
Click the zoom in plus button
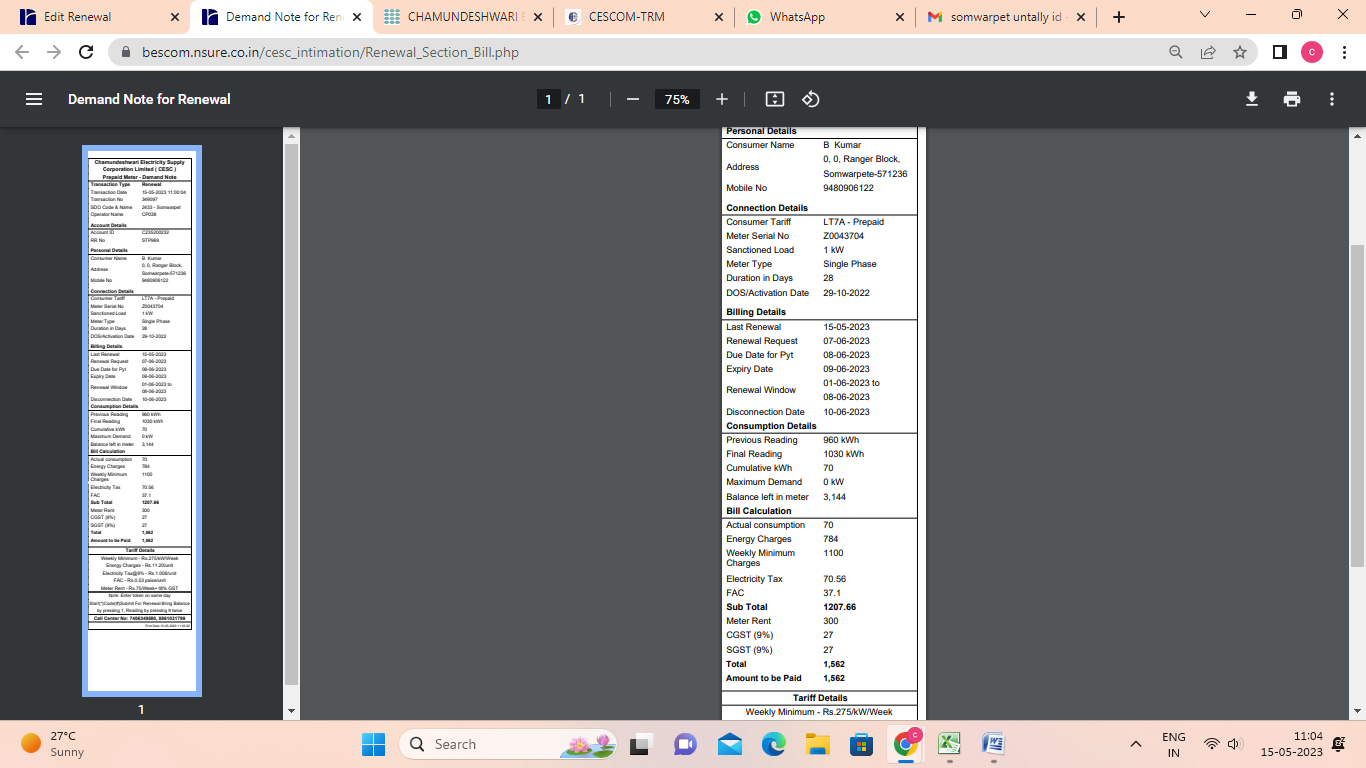point(722,99)
